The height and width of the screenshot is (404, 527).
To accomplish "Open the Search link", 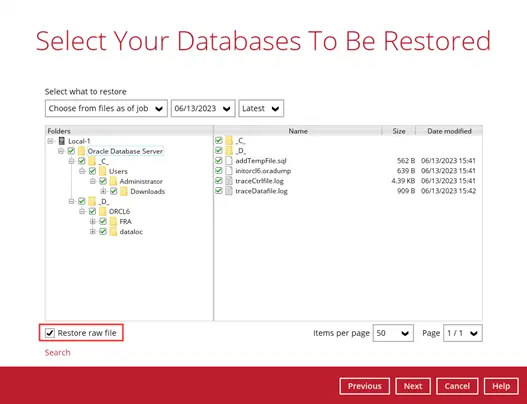I will click(57, 352).
